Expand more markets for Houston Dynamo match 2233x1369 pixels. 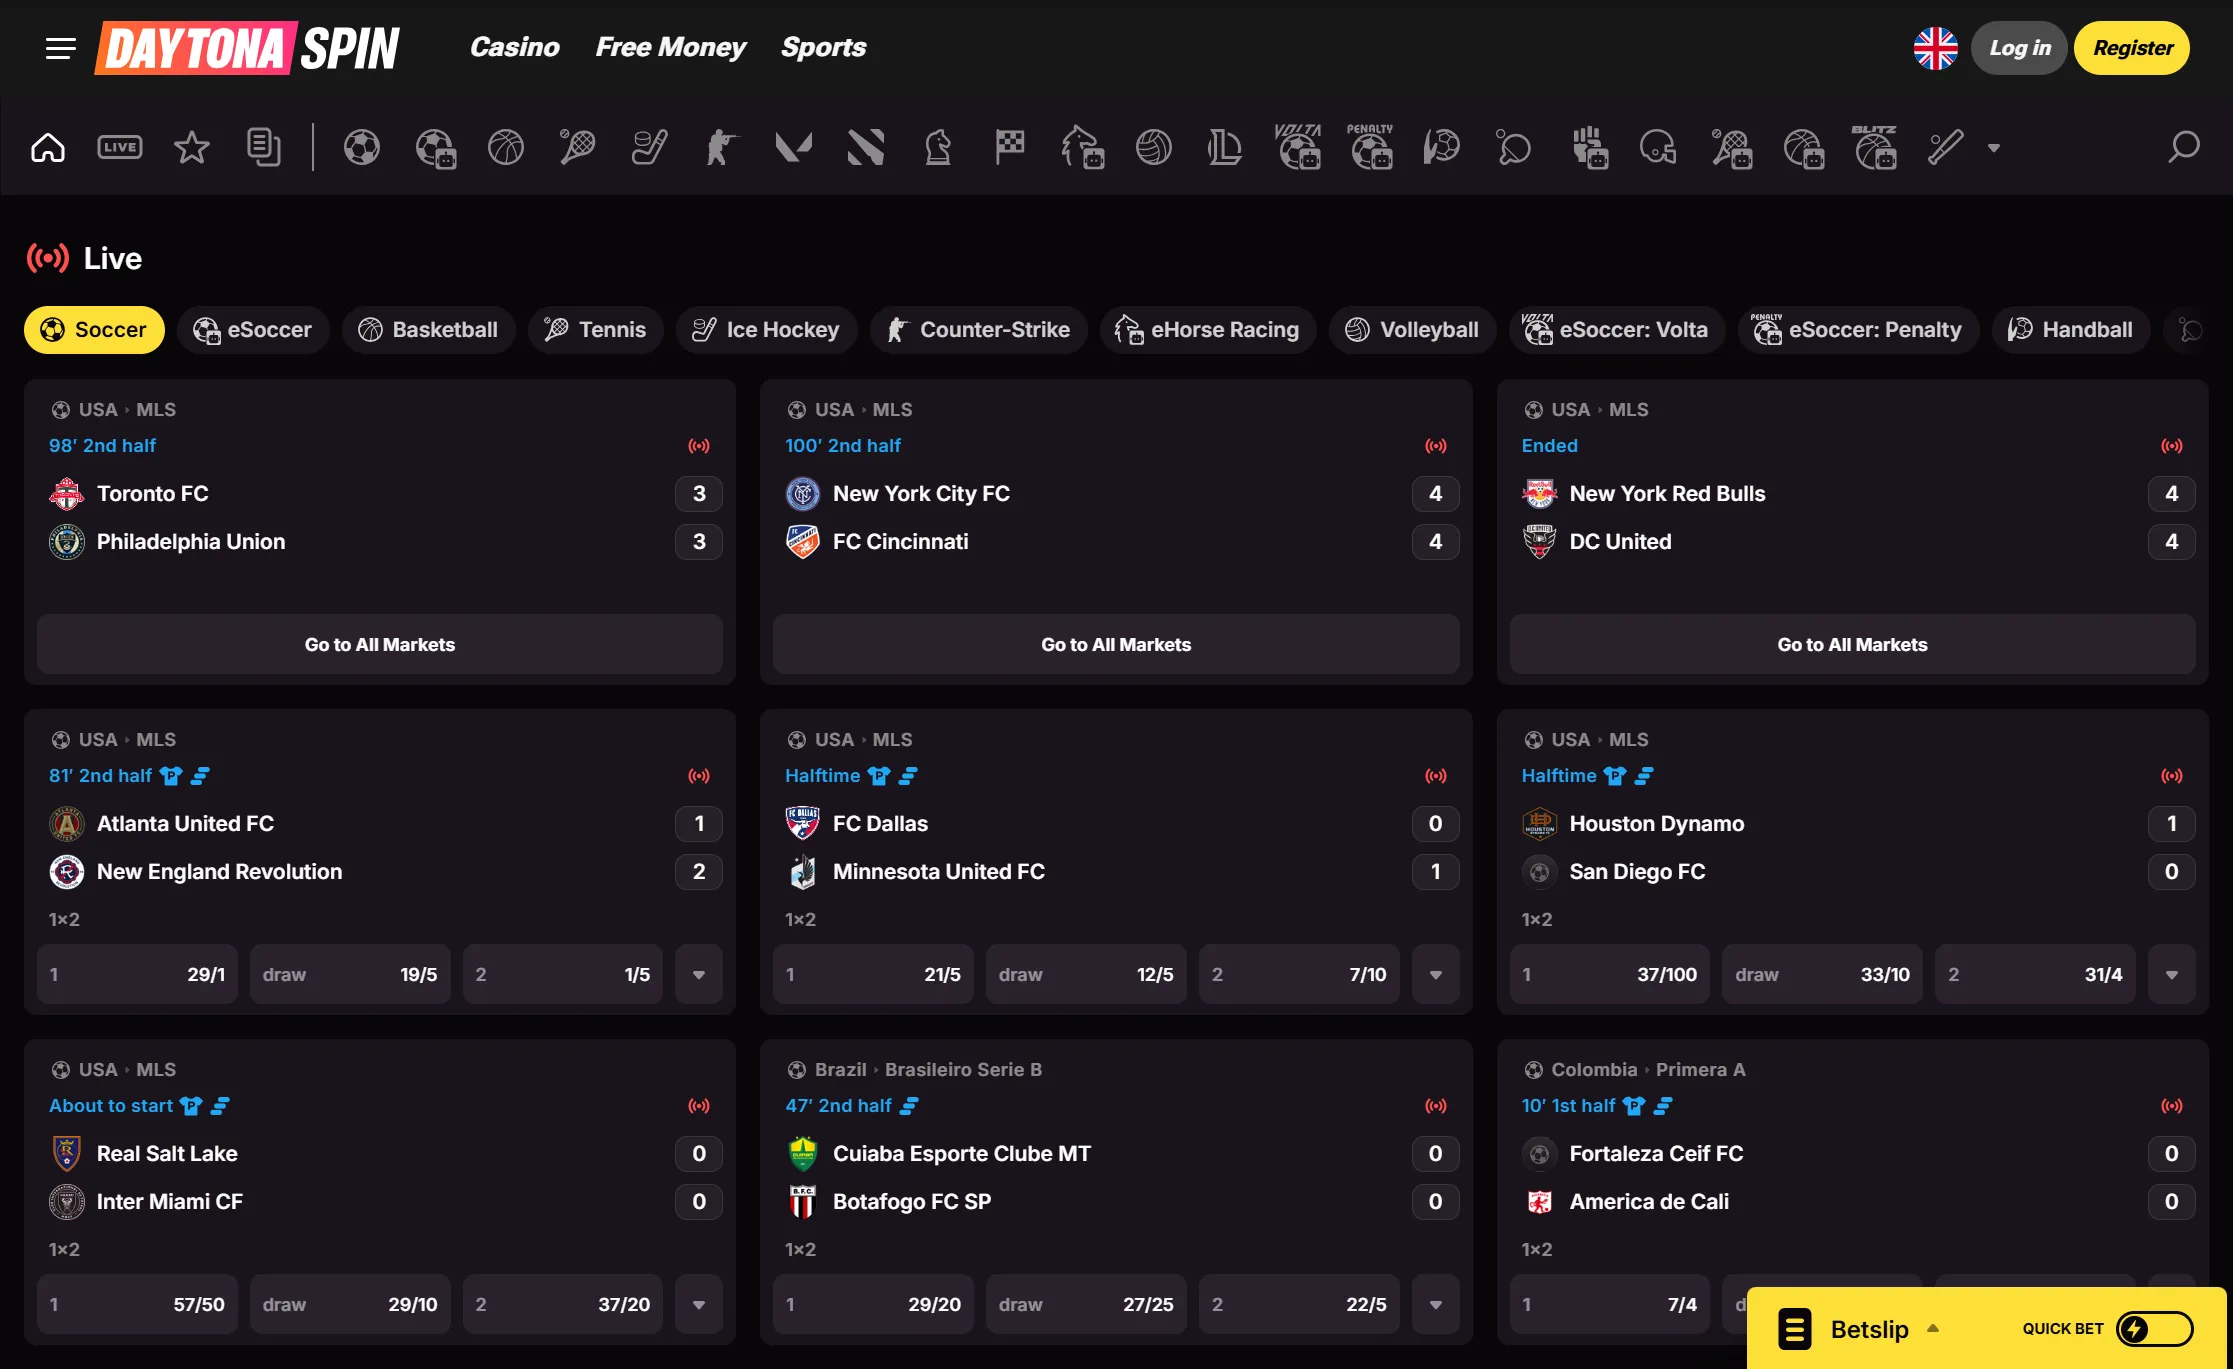[x=2172, y=975]
